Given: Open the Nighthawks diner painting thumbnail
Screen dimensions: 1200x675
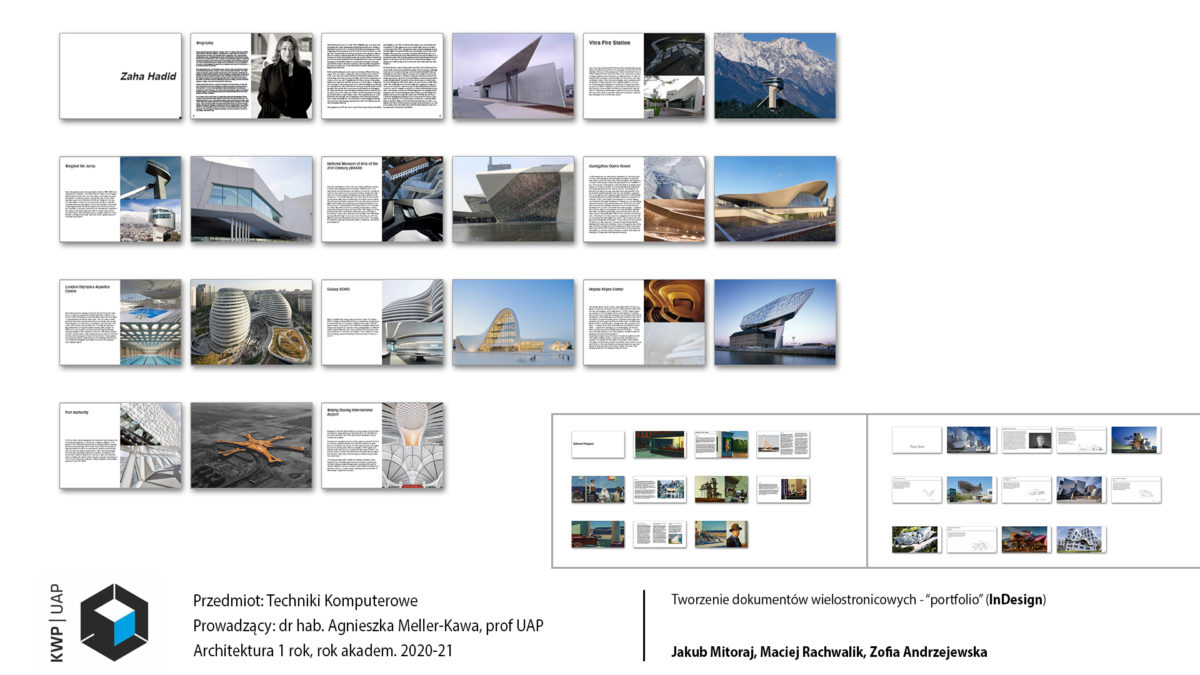Looking at the screenshot, I should (660, 445).
